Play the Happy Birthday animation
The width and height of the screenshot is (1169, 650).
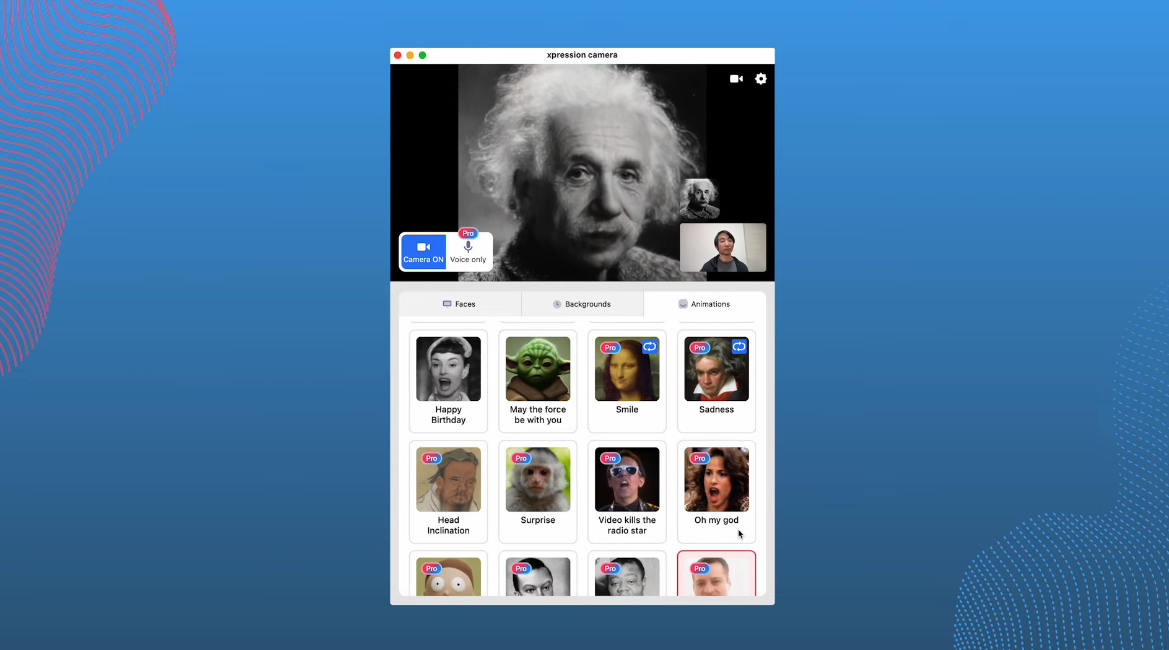pyautogui.click(x=447, y=369)
